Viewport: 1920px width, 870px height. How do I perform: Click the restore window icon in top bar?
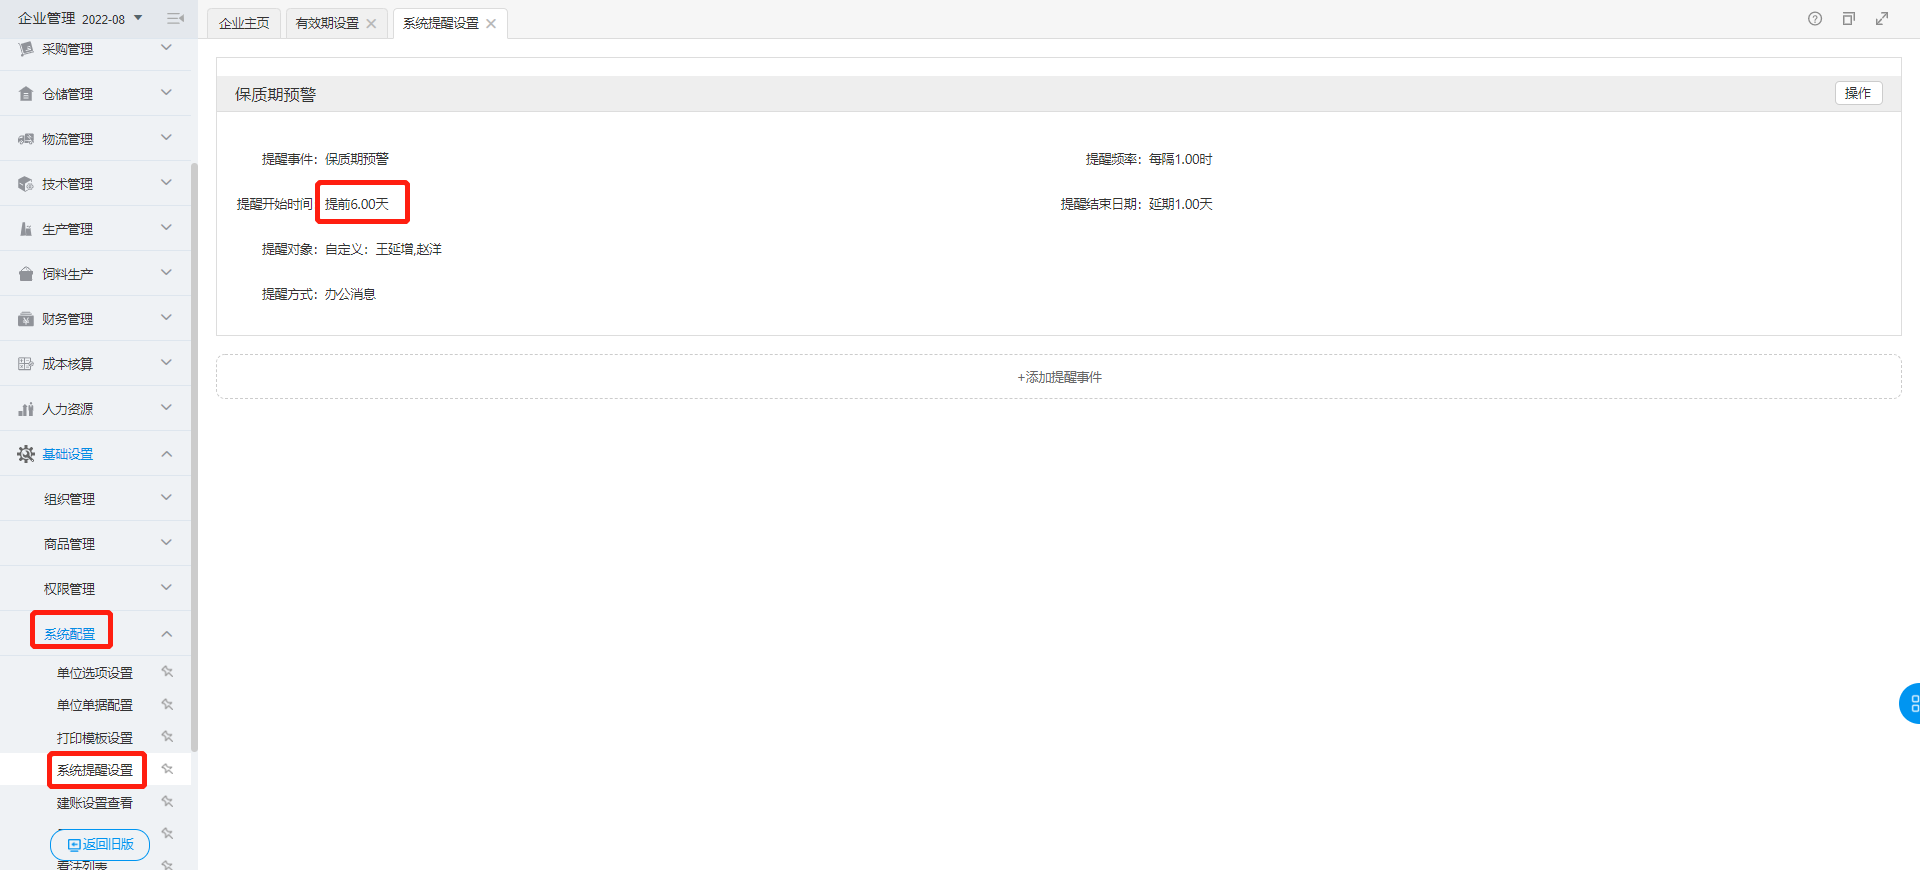1848,19
